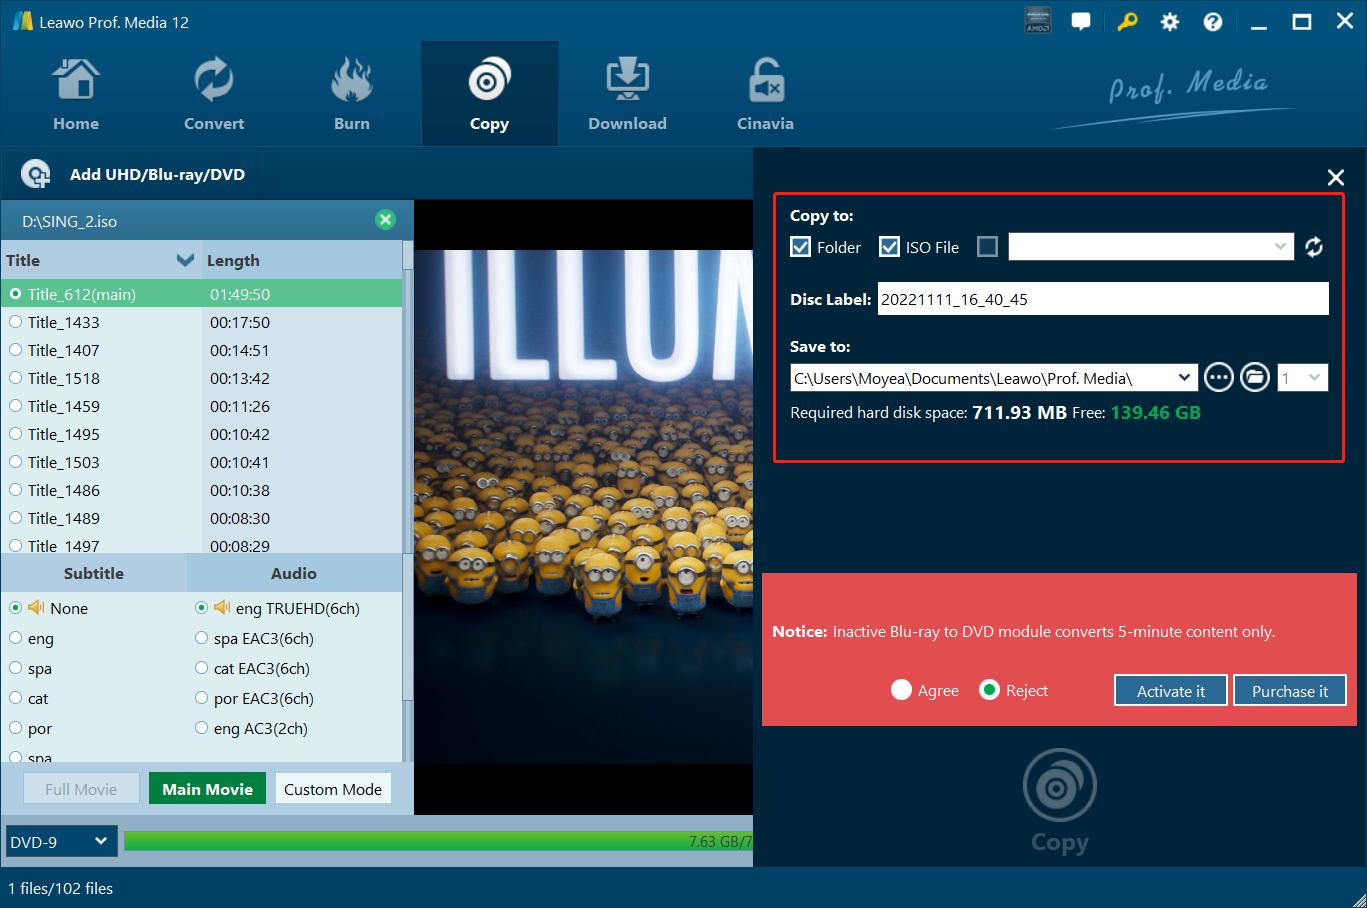Switch to the Convert module
1367x908 pixels.
pos(213,96)
